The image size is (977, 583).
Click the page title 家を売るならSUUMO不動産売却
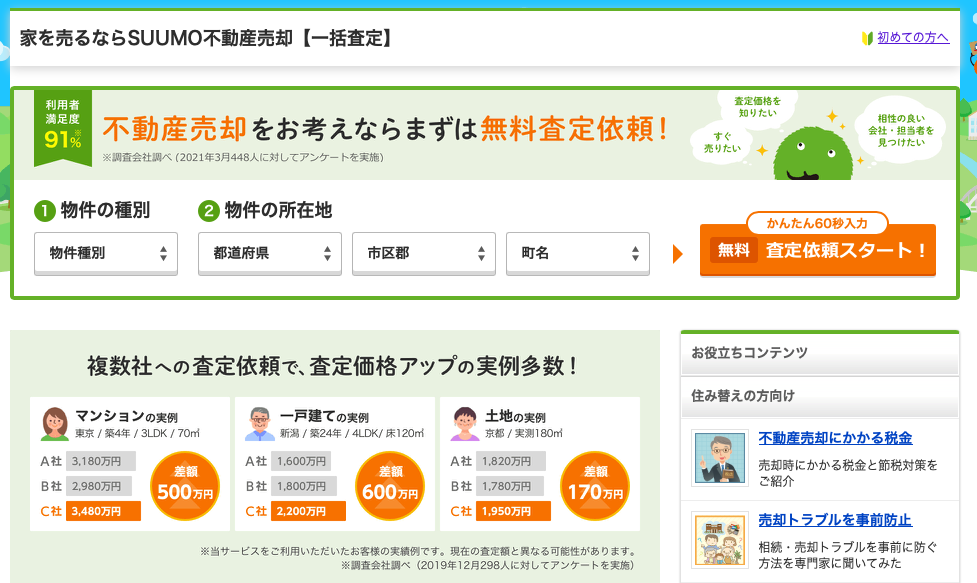click(207, 38)
